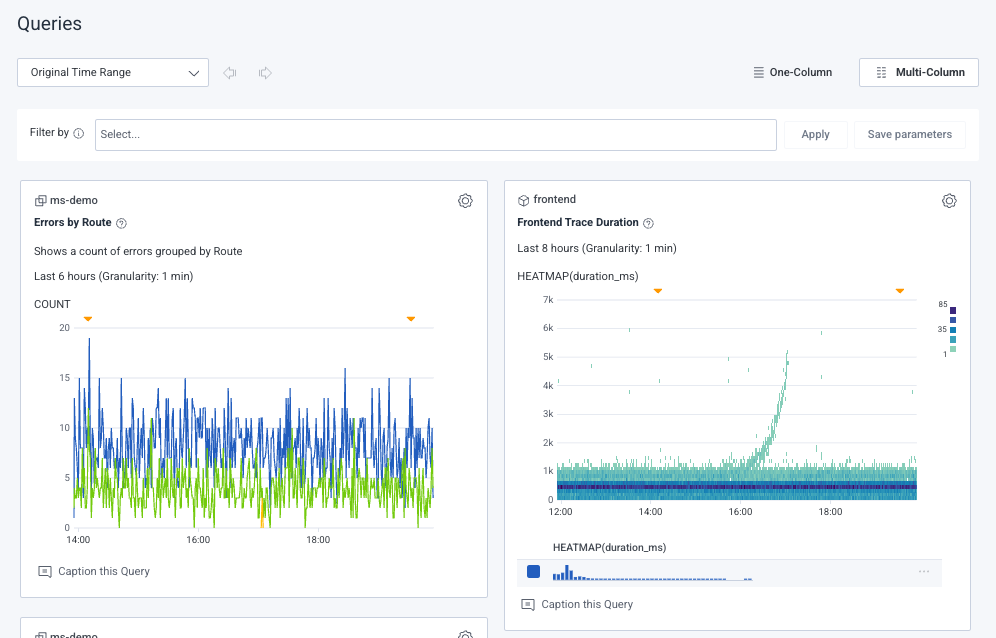The width and height of the screenshot is (996, 638).
Task: Click help icon beside Errors by Route
Action: (x=122, y=223)
